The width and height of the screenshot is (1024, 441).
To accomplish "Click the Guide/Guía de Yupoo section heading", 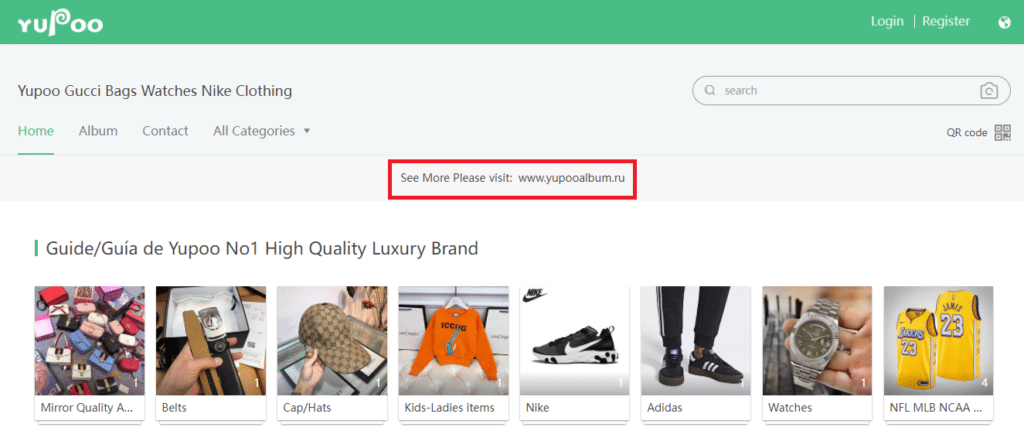I will (x=262, y=248).
